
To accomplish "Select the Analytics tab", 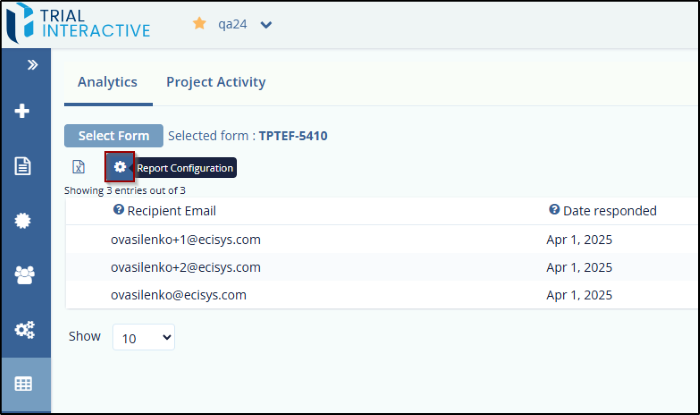I will pyautogui.click(x=107, y=82).
